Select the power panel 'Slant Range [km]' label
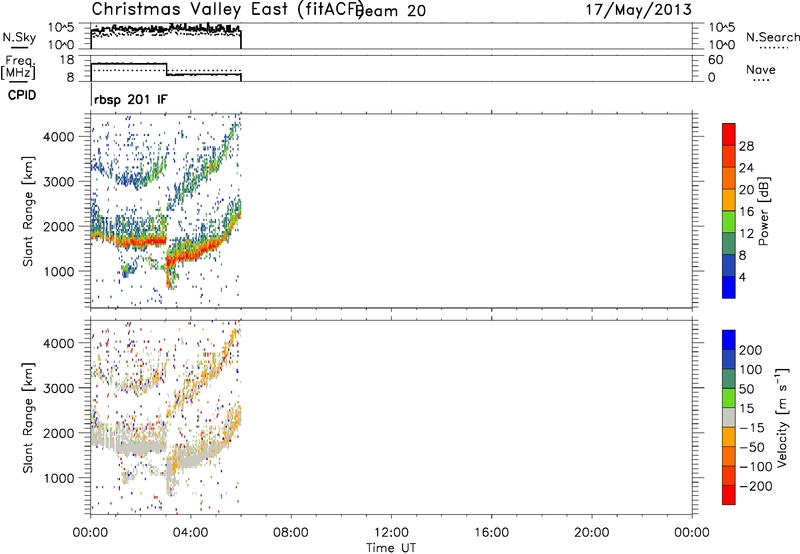800x554 pixels. 28,211
